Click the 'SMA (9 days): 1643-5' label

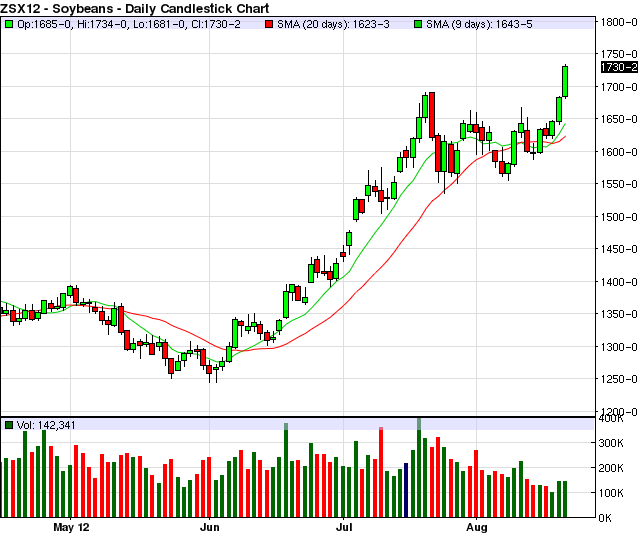coord(479,24)
